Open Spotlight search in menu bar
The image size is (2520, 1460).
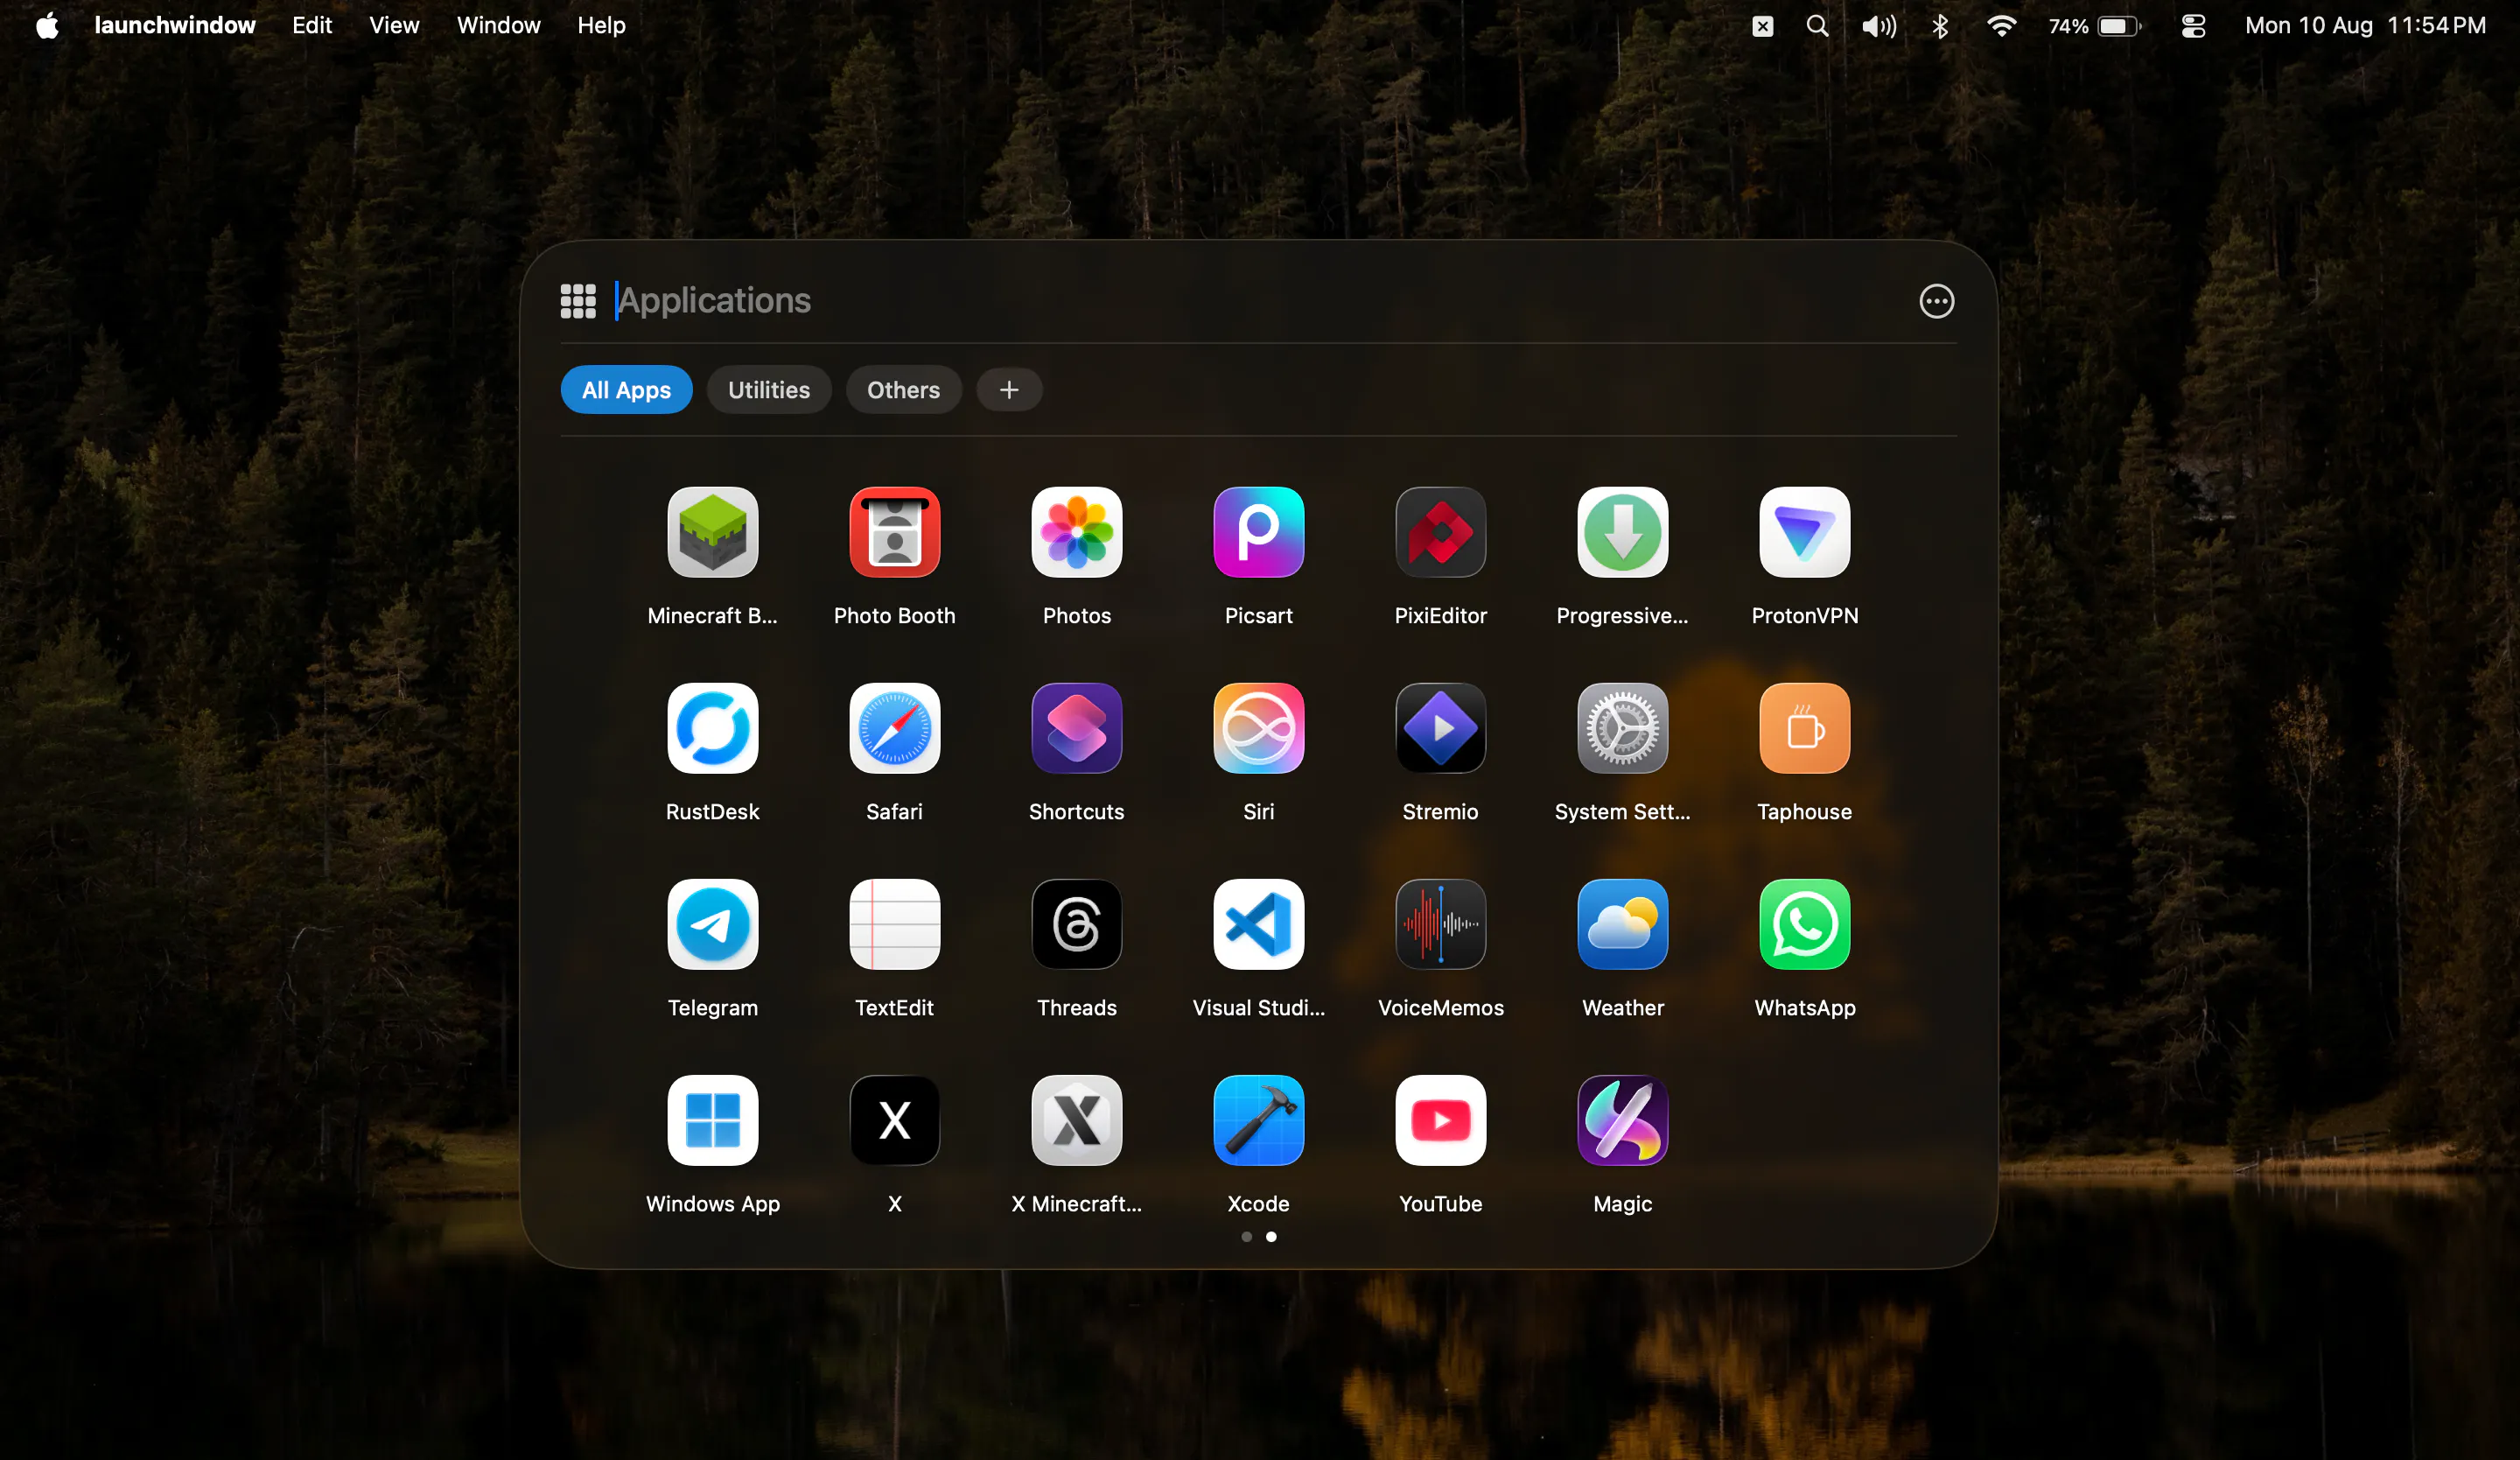point(1817,26)
